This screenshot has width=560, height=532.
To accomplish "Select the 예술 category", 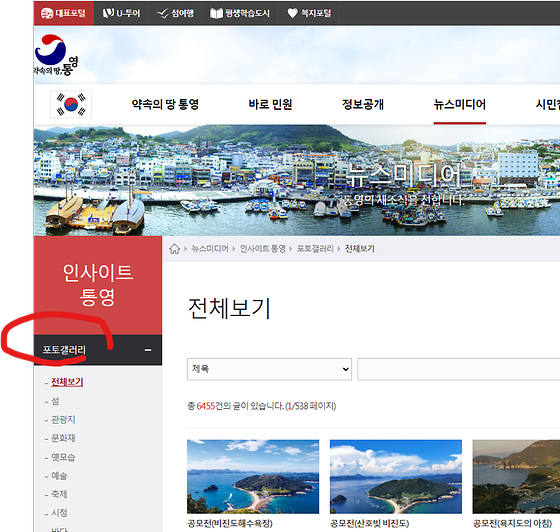I will 59,476.
